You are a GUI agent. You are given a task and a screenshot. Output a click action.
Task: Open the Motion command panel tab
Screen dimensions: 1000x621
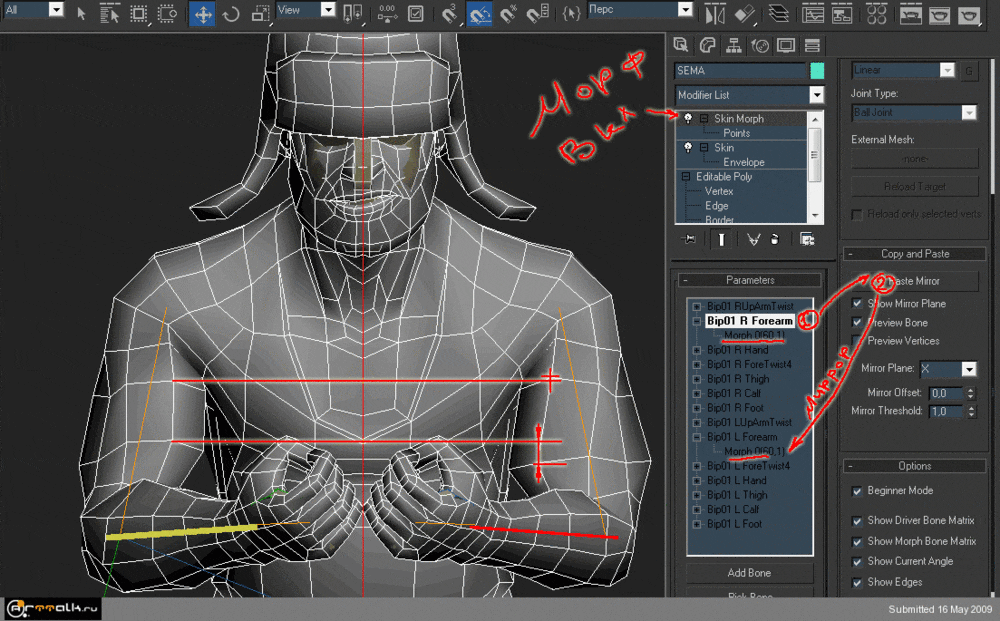759,45
